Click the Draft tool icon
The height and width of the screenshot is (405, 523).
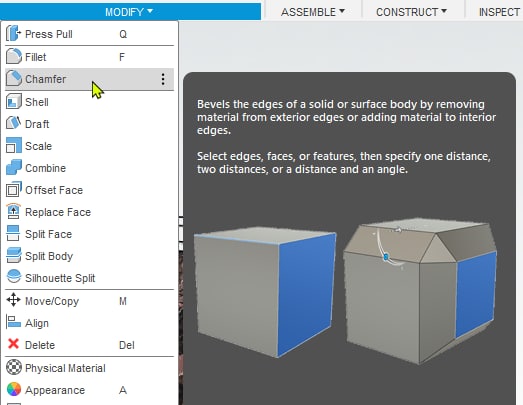click(x=14, y=123)
